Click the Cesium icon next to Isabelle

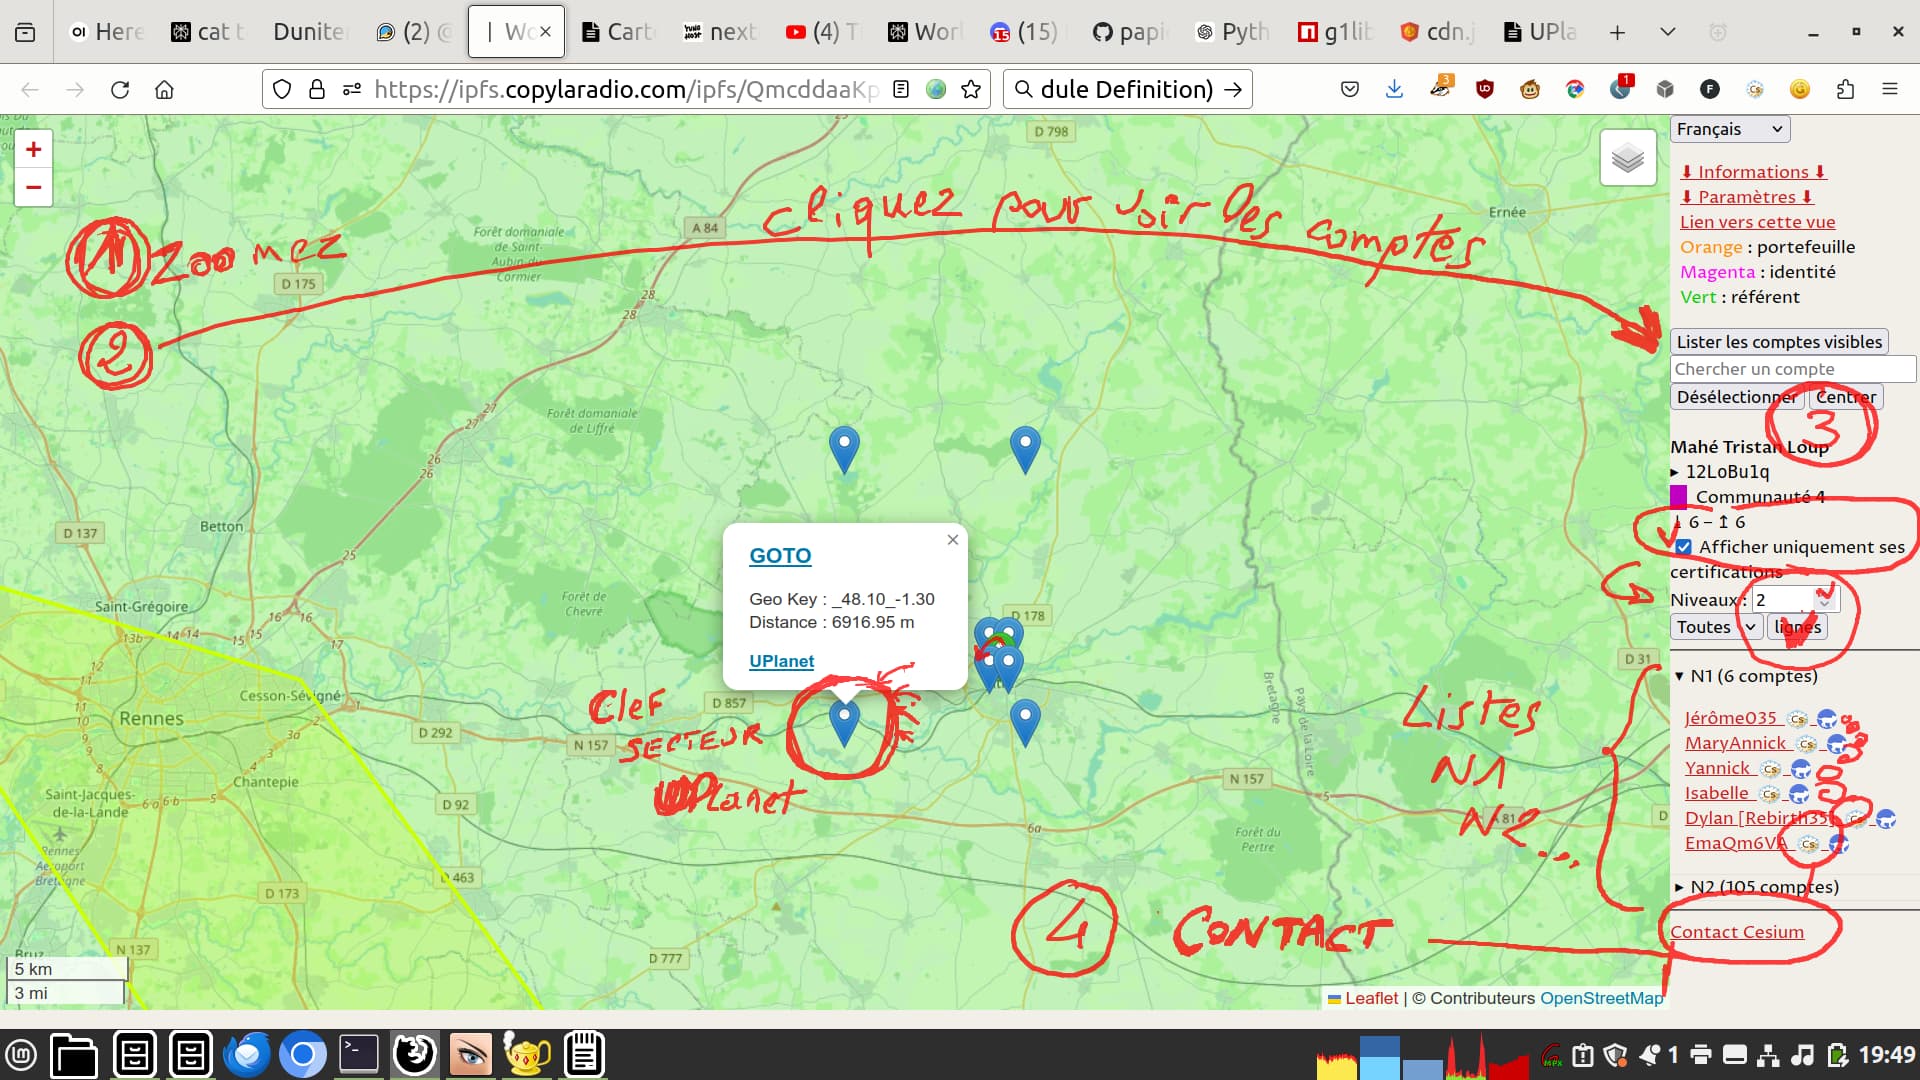click(1769, 794)
